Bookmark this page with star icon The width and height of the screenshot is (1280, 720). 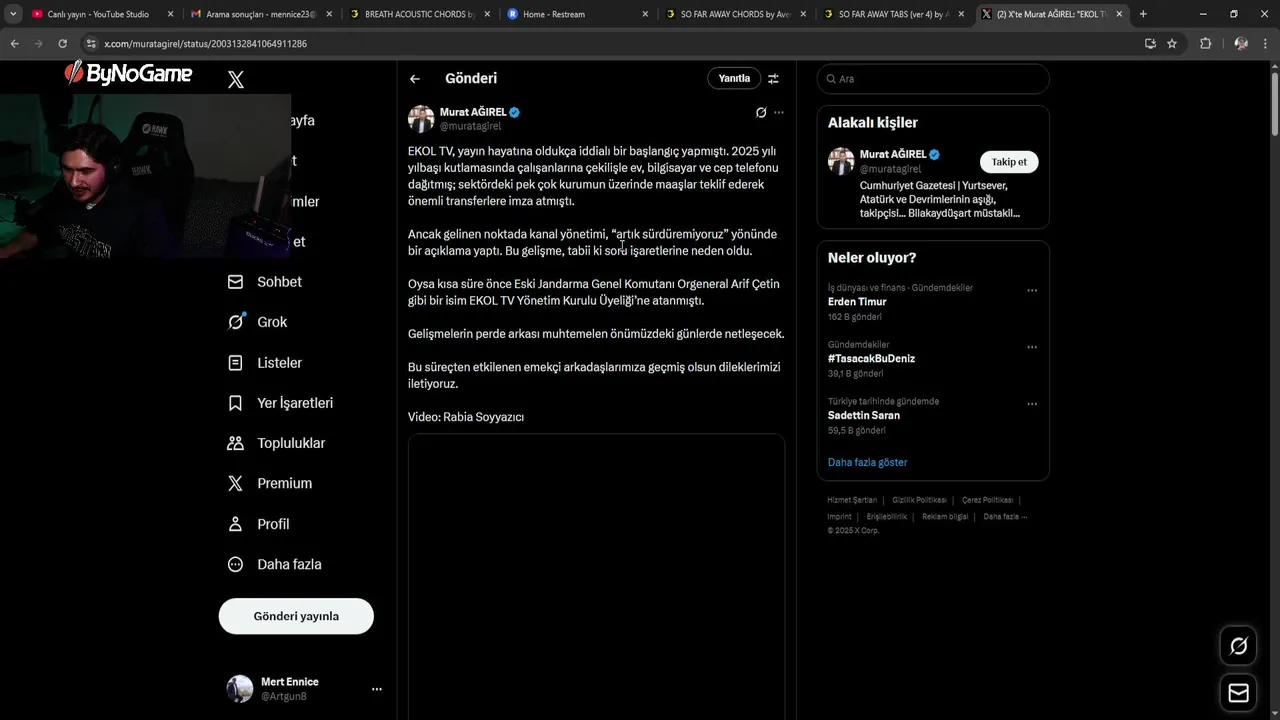(1172, 44)
